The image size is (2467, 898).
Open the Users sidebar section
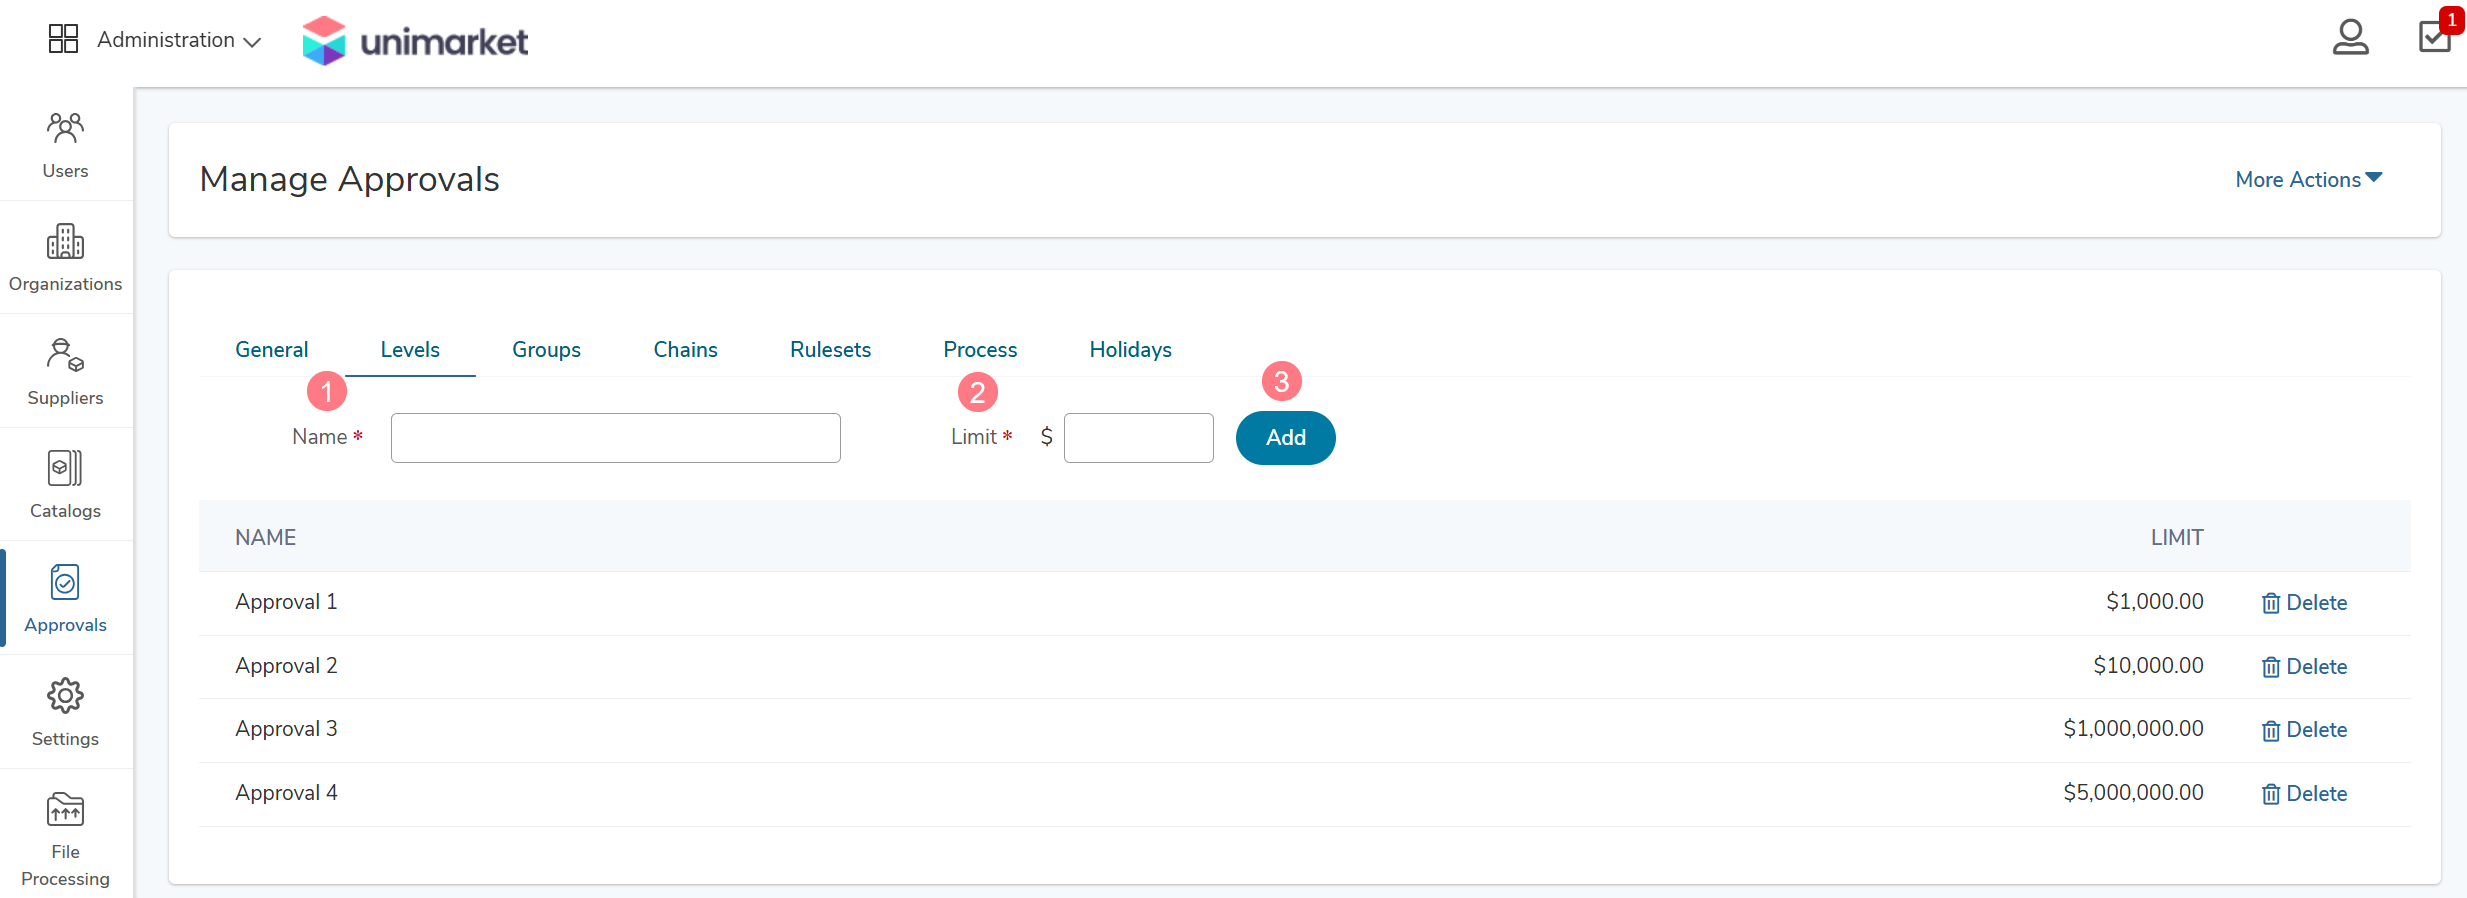65,145
